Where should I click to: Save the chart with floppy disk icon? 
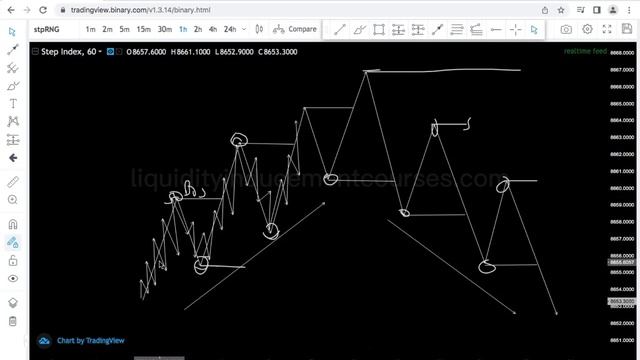click(x=627, y=29)
